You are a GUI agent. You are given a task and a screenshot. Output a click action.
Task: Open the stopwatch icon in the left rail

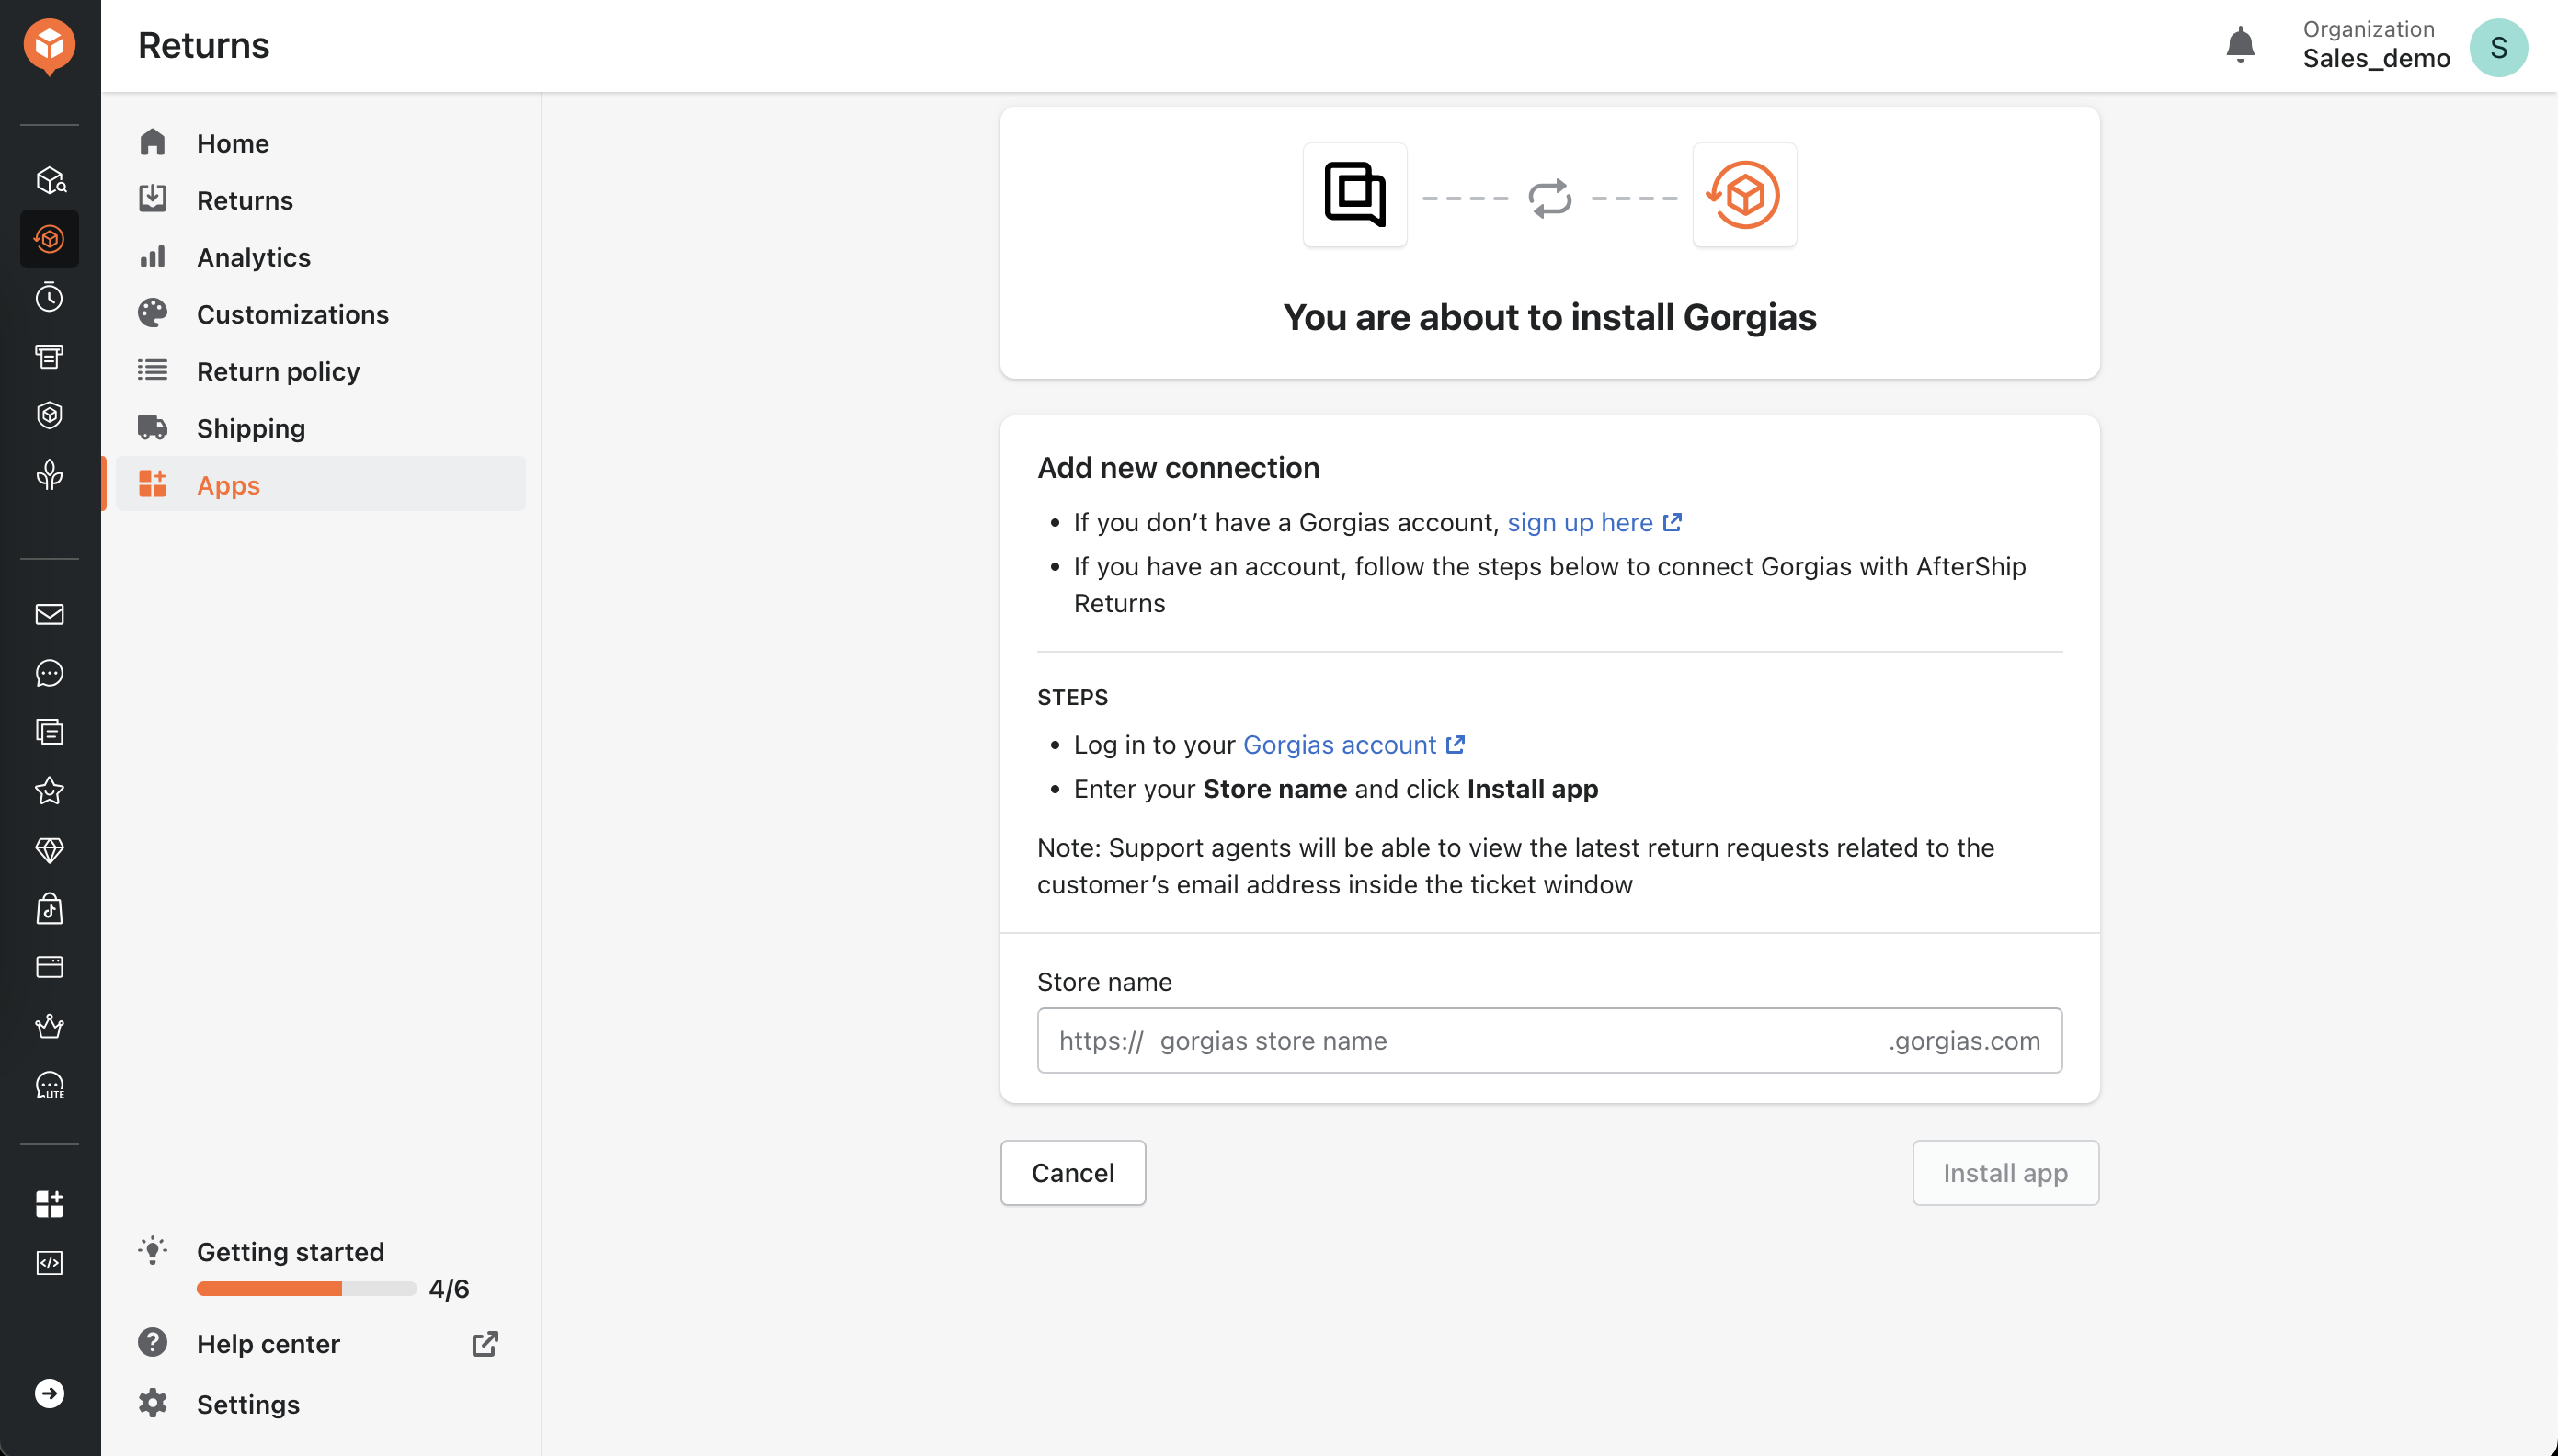(49, 297)
